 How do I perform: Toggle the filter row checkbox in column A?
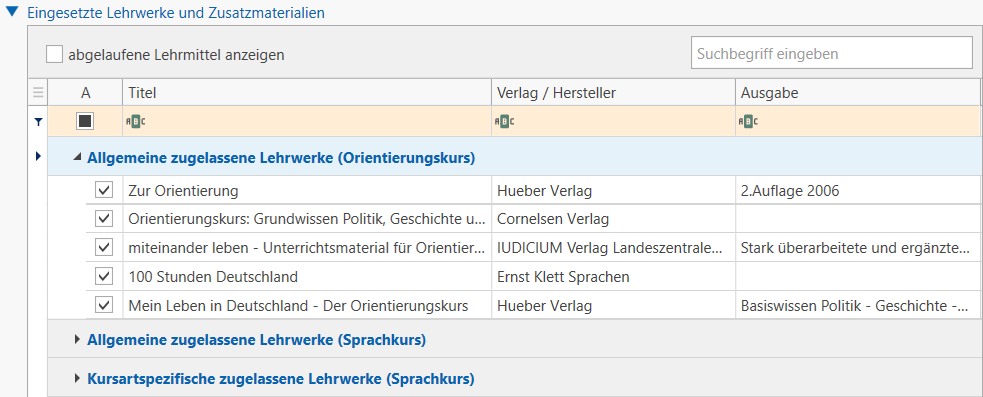point(85,121)
